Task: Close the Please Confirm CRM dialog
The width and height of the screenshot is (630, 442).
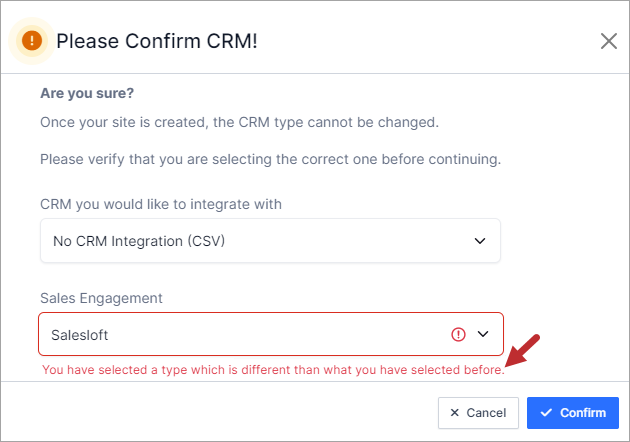Action: point(609,41)
